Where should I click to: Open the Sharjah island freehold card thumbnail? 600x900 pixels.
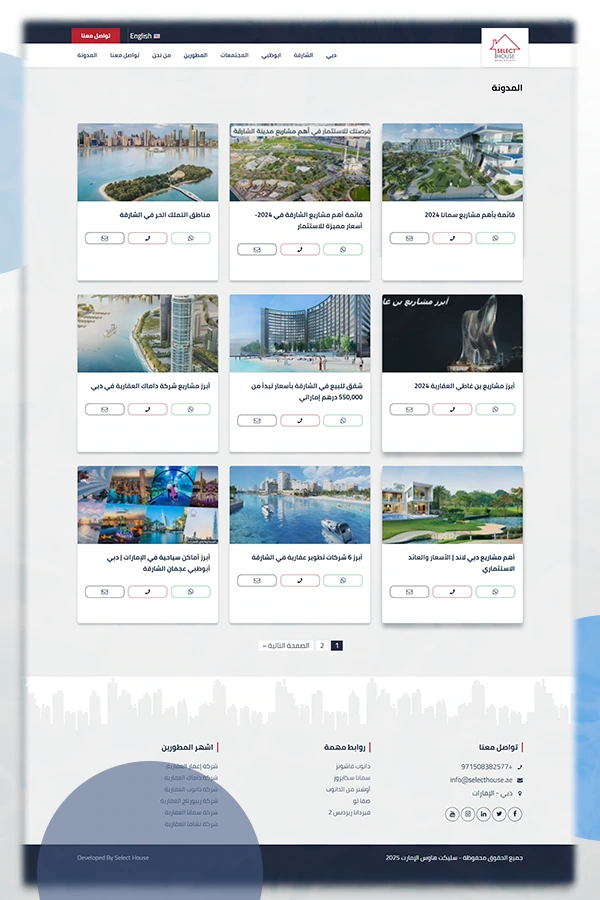[148, 162]
